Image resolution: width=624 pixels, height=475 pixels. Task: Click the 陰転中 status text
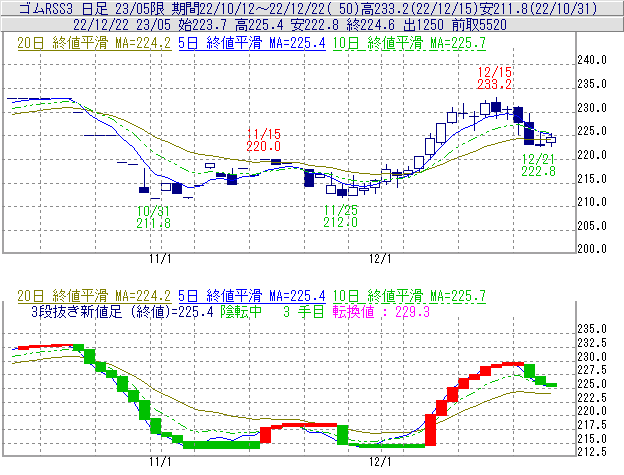[241, 311]
